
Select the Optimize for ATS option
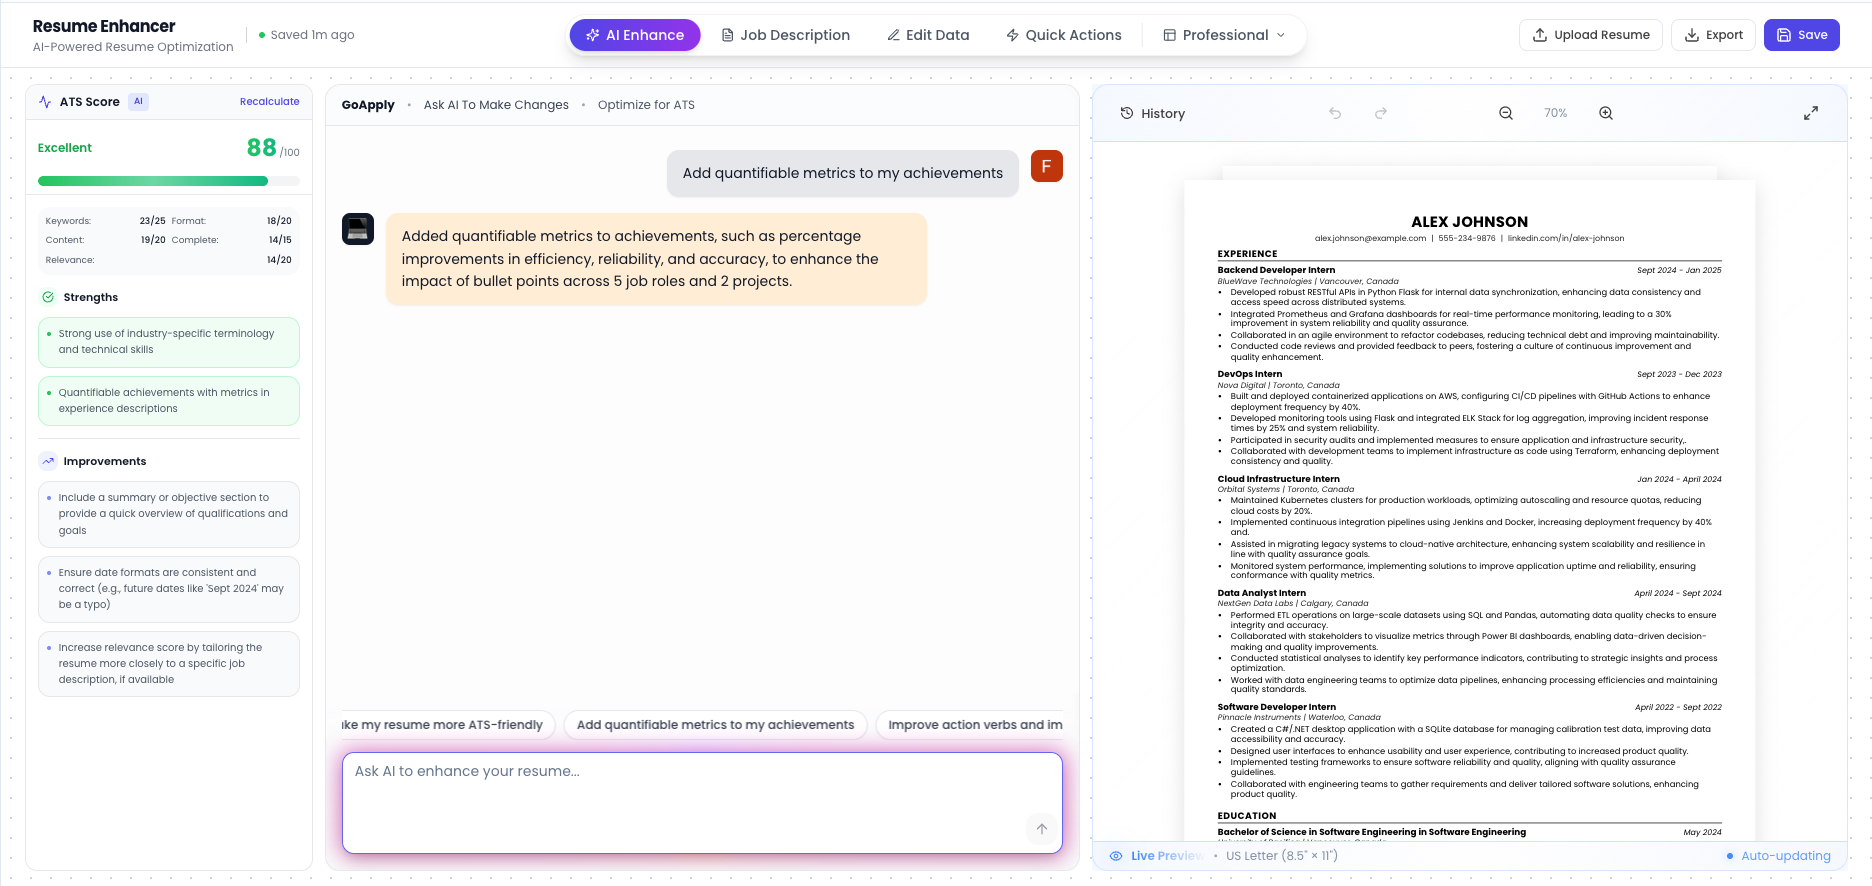646,105
